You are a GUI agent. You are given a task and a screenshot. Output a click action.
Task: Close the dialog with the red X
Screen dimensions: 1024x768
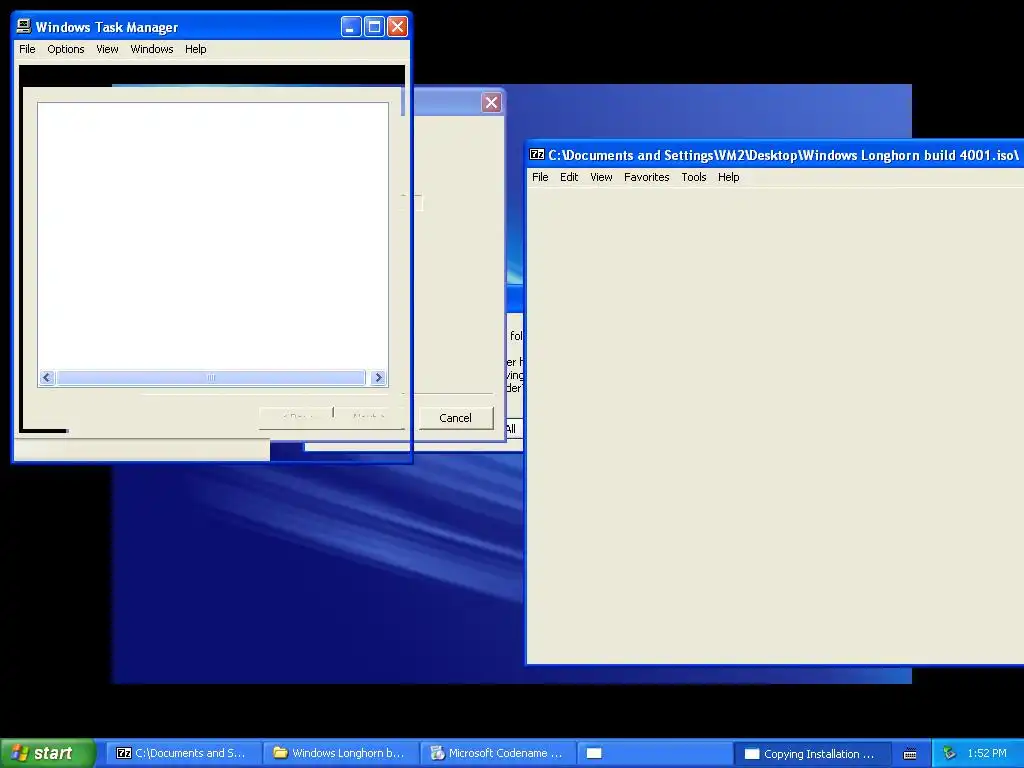pos(491,103)
